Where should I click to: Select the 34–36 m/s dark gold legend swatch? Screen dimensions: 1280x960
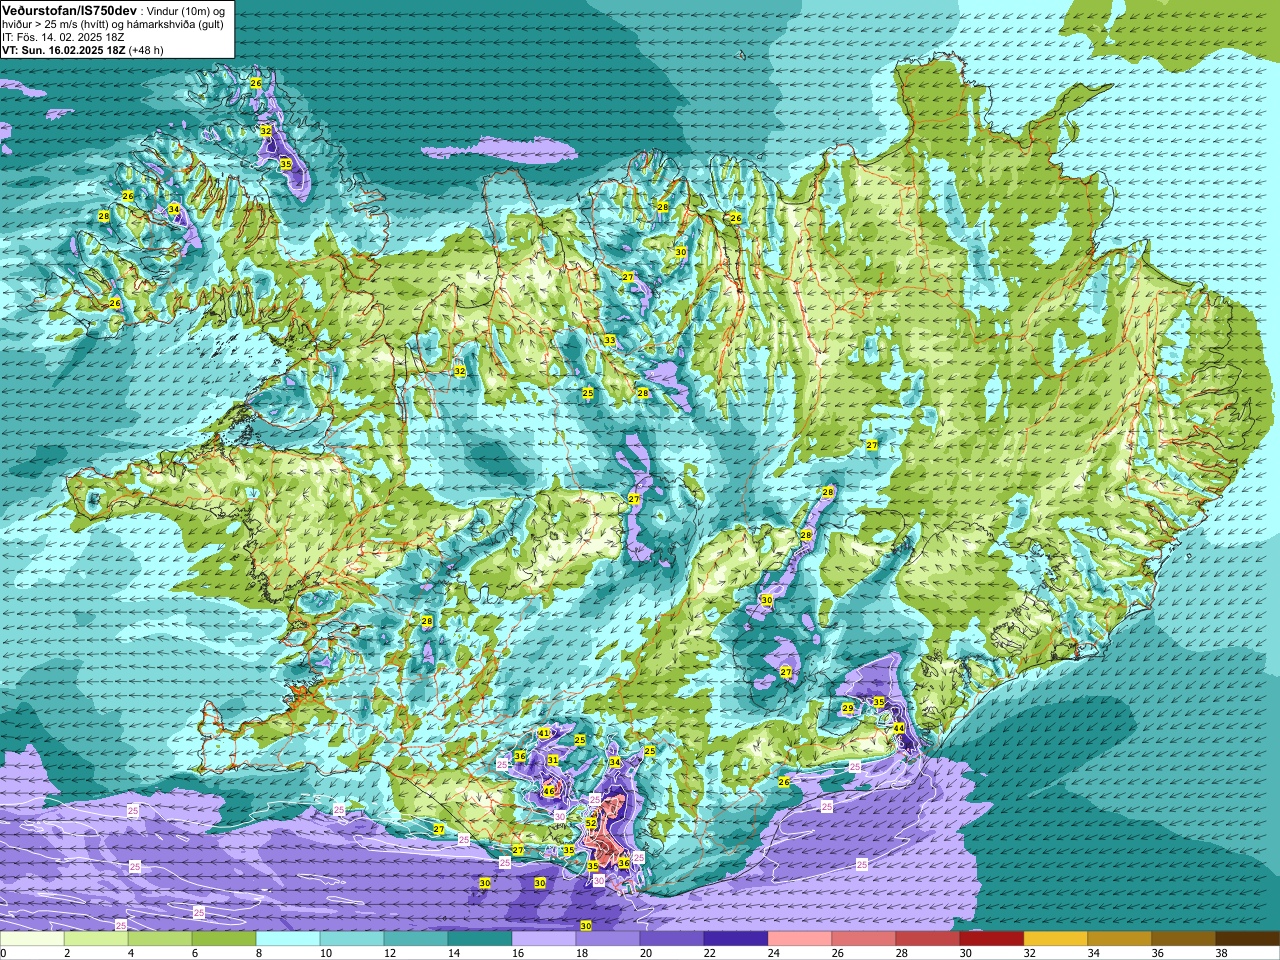(x=1120, y=939)
